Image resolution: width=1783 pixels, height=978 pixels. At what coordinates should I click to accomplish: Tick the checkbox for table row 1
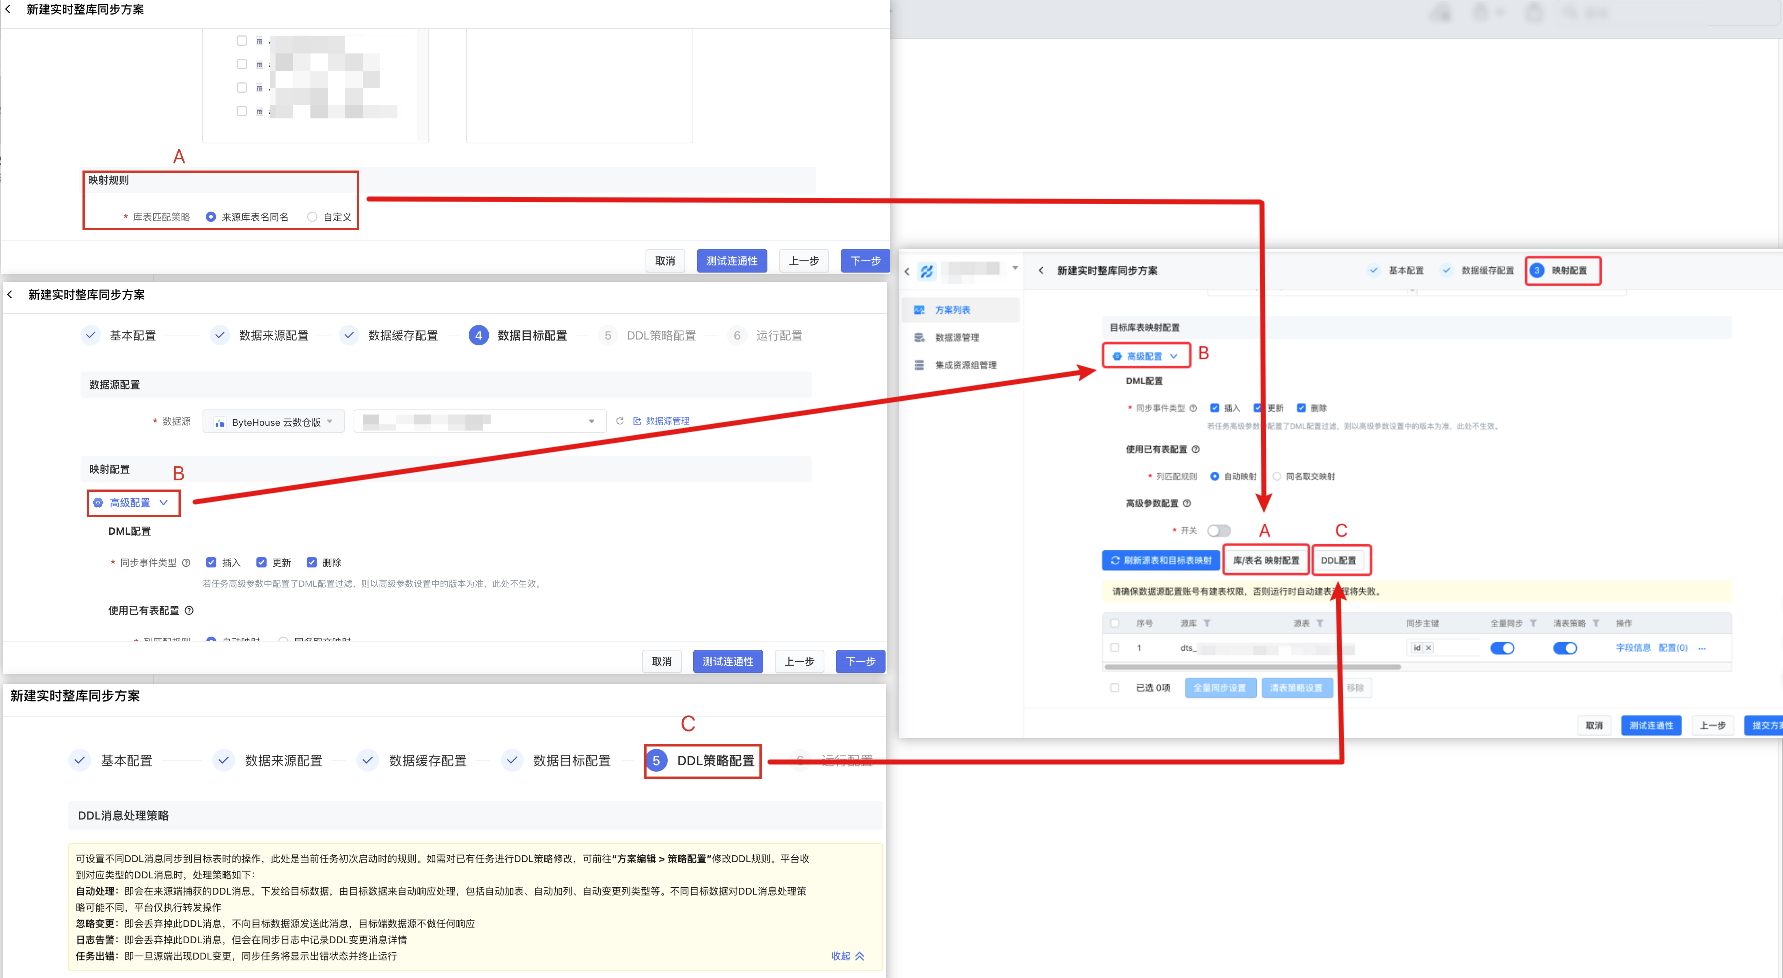click(x=1115, y=648)
